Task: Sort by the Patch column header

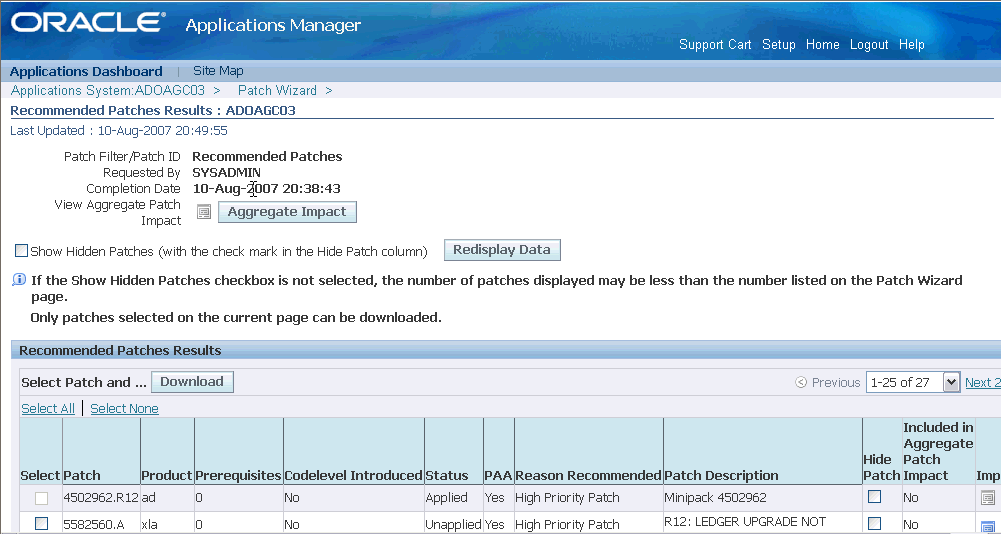Action: [x=82, y=475]
